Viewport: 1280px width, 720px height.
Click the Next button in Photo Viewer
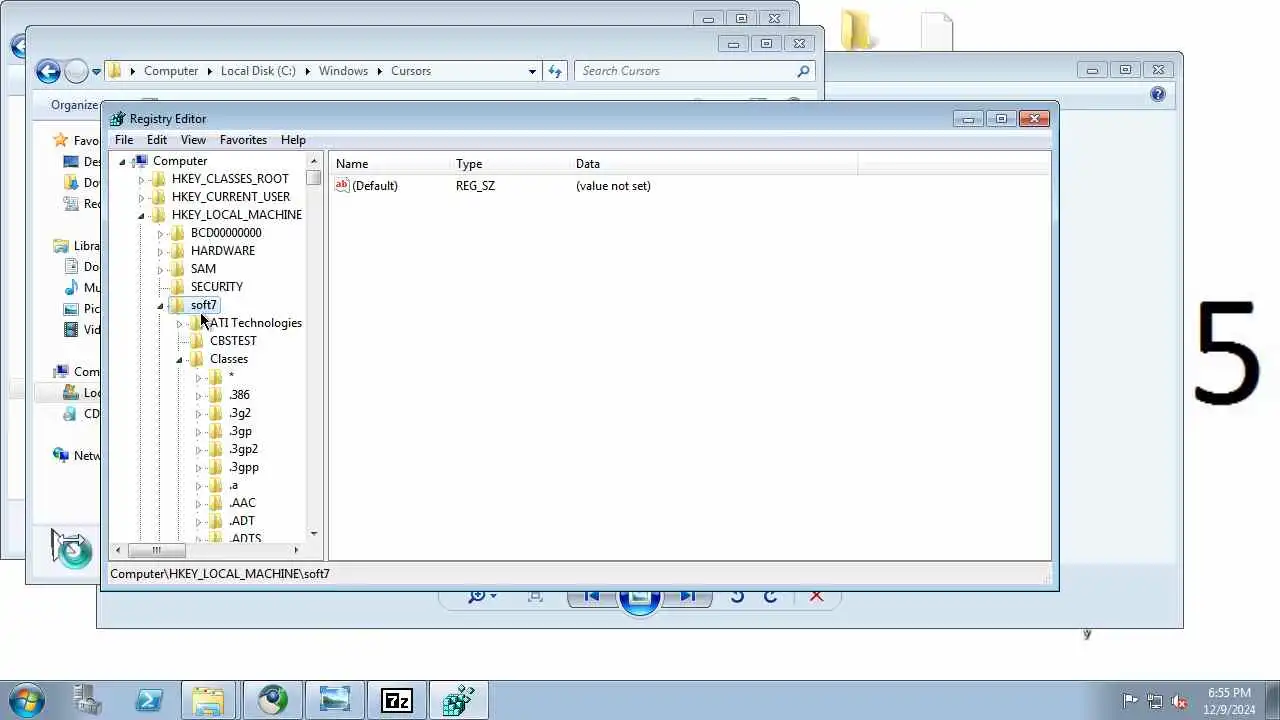click(x=687, y=596)
